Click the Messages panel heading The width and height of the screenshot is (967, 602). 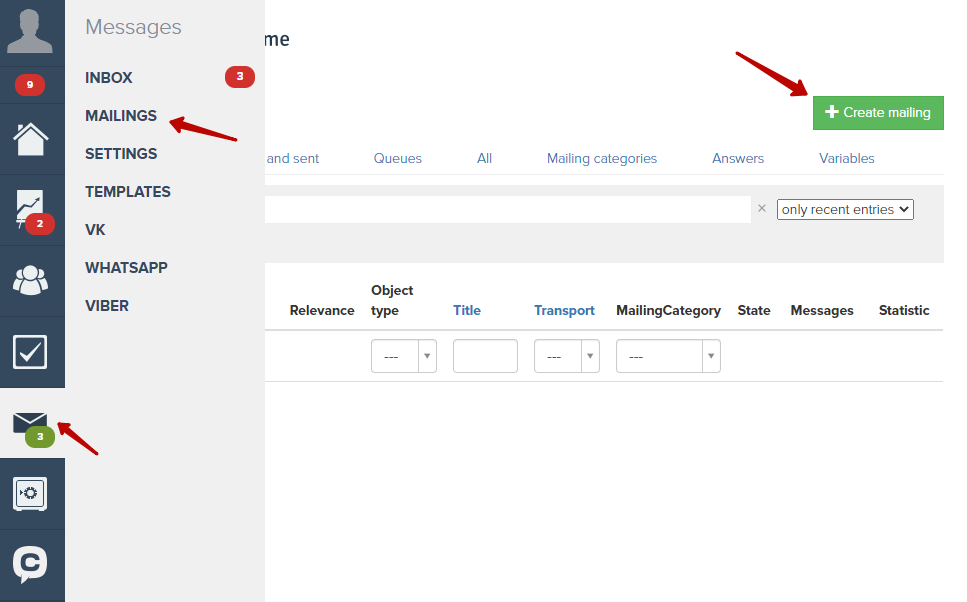[133, 27]
